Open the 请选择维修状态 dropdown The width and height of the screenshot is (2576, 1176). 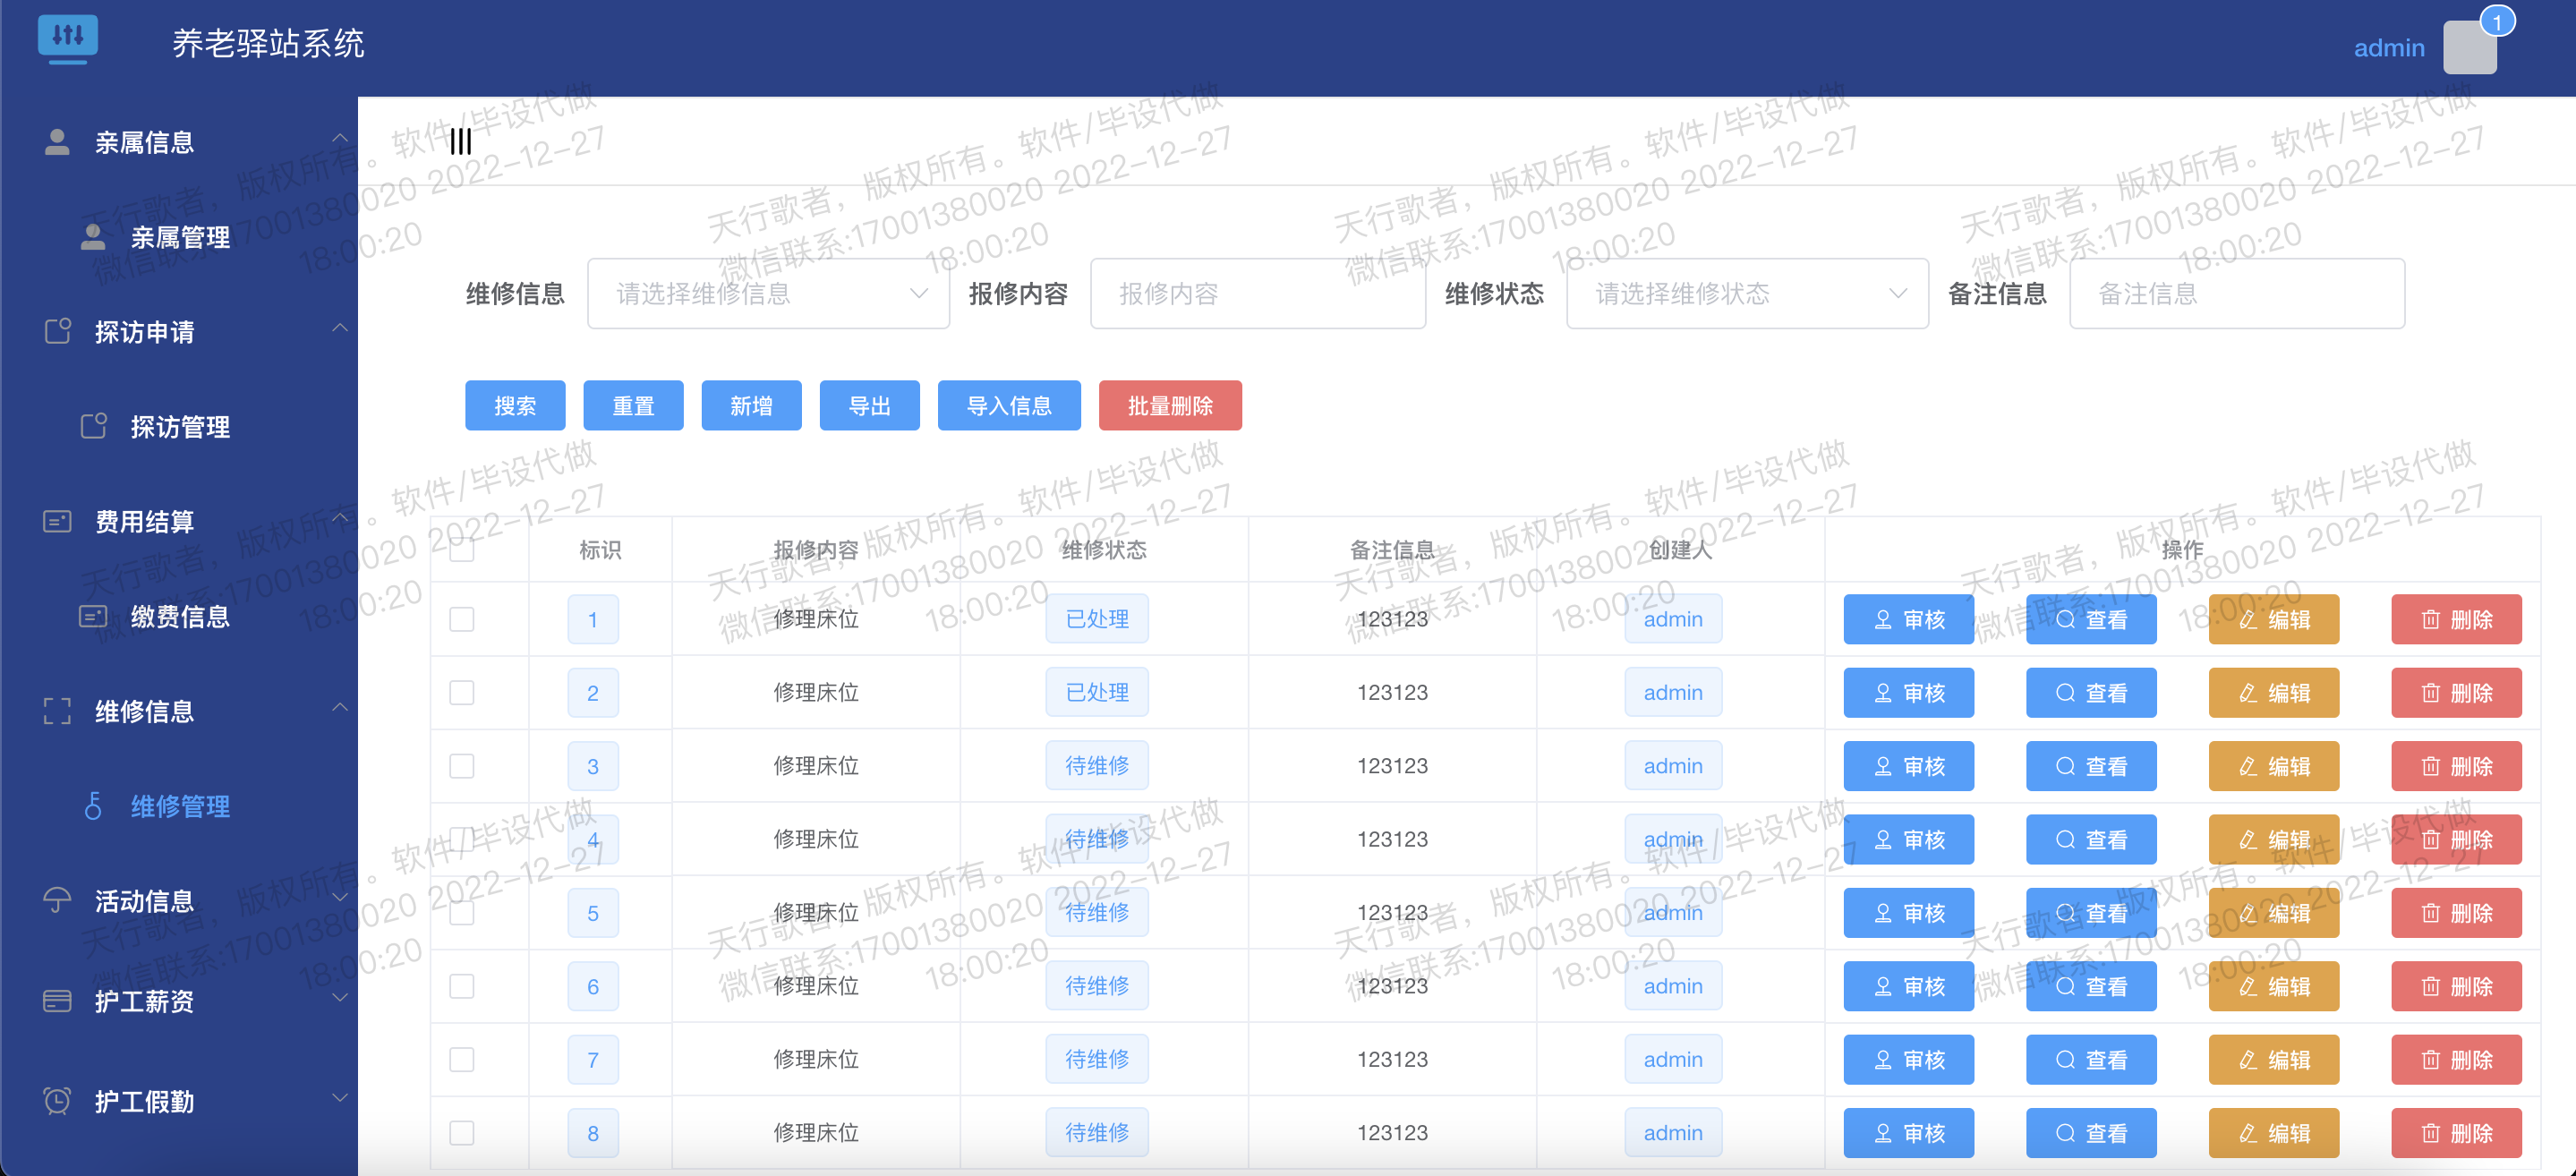[x=1746, y=294]
